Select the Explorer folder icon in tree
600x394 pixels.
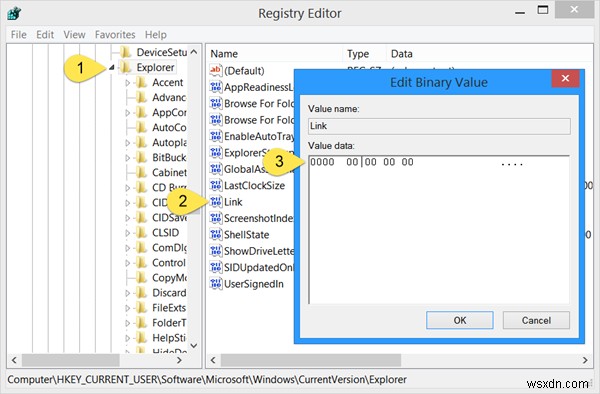point(125,67)
